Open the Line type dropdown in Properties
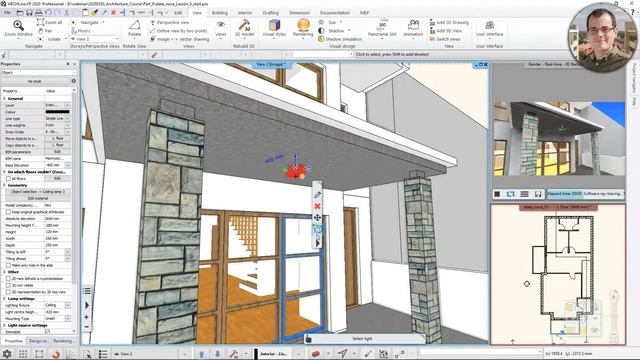This screenshot has width=640, height=360. [x=68, y=118]
